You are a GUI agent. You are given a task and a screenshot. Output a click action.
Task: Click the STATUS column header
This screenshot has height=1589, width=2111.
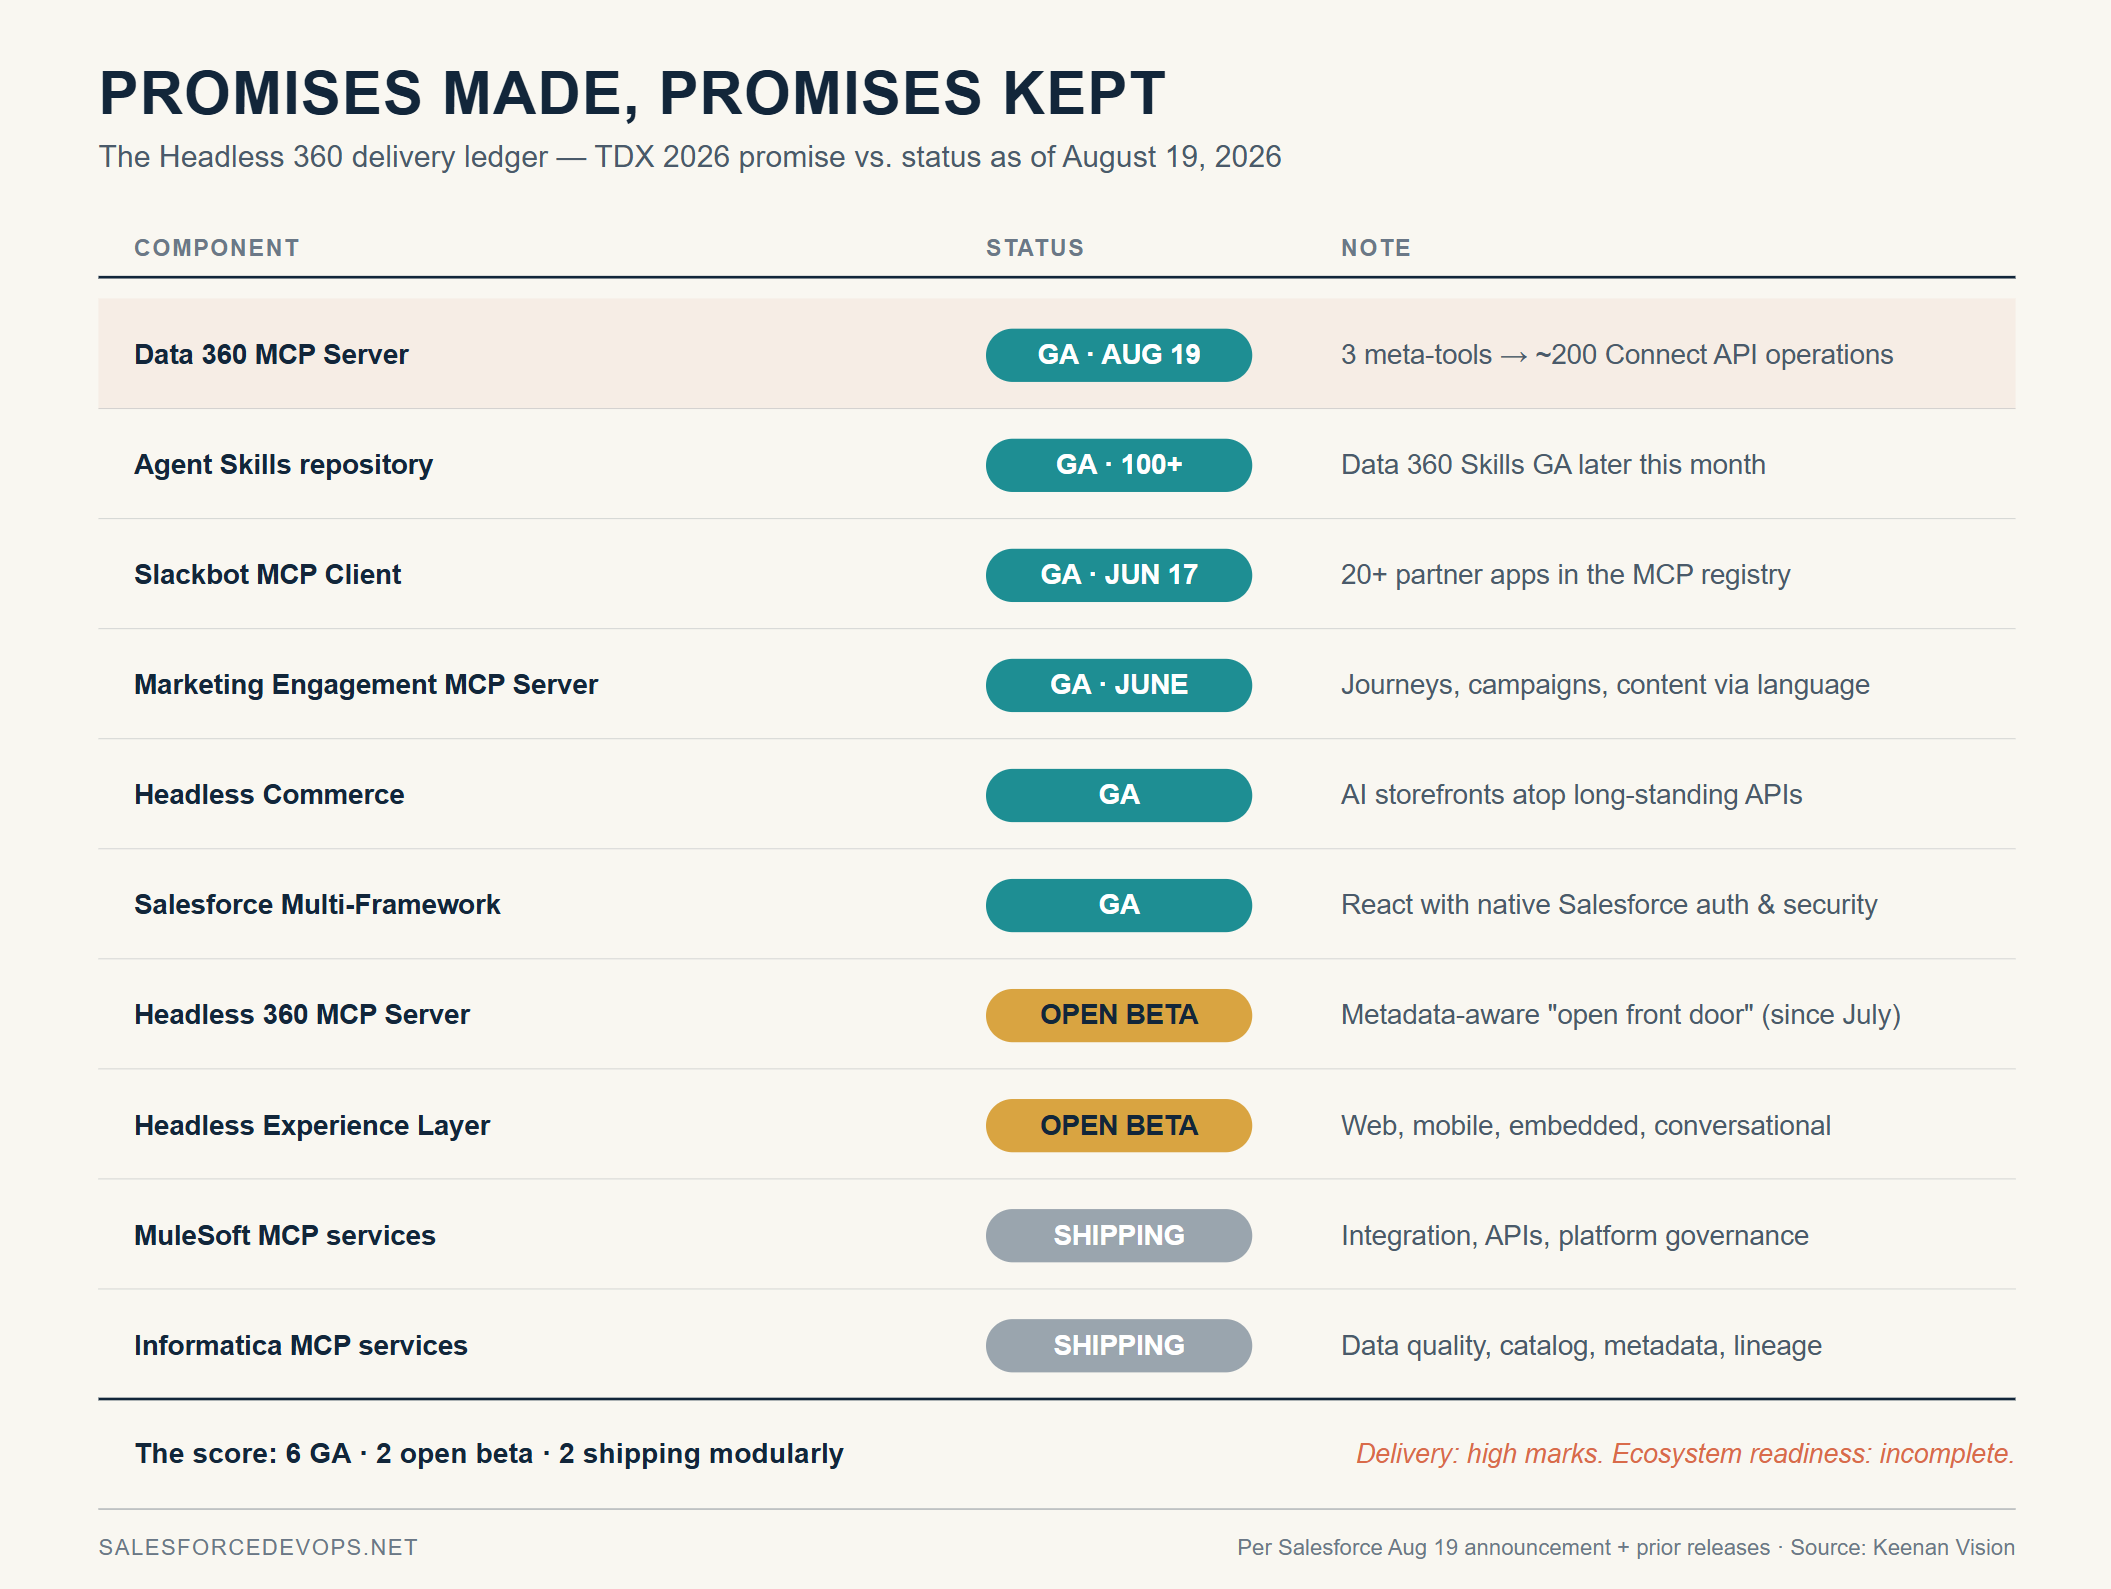pos(1035,248)
